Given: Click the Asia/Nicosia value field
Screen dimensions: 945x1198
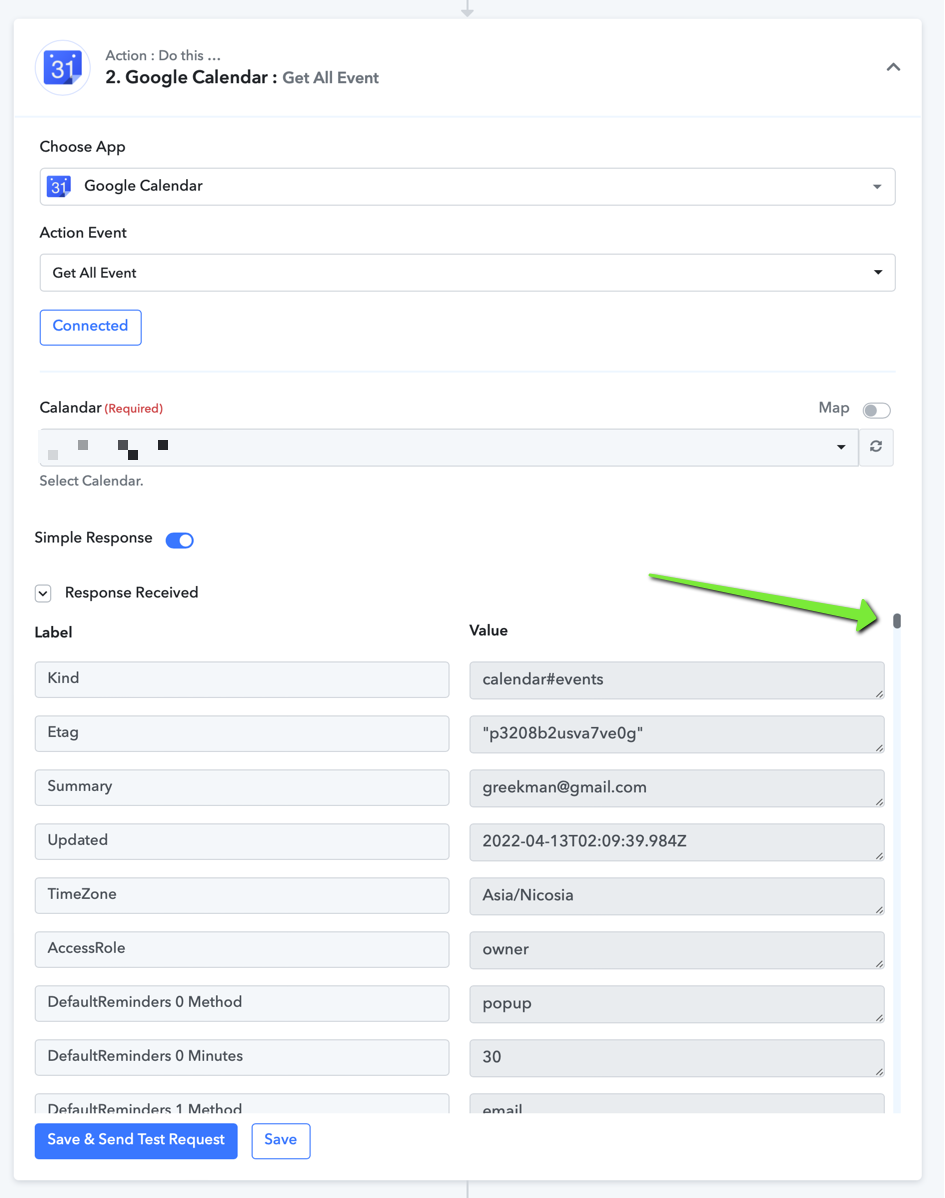Looking at the screenshot, I should point(677,896).
